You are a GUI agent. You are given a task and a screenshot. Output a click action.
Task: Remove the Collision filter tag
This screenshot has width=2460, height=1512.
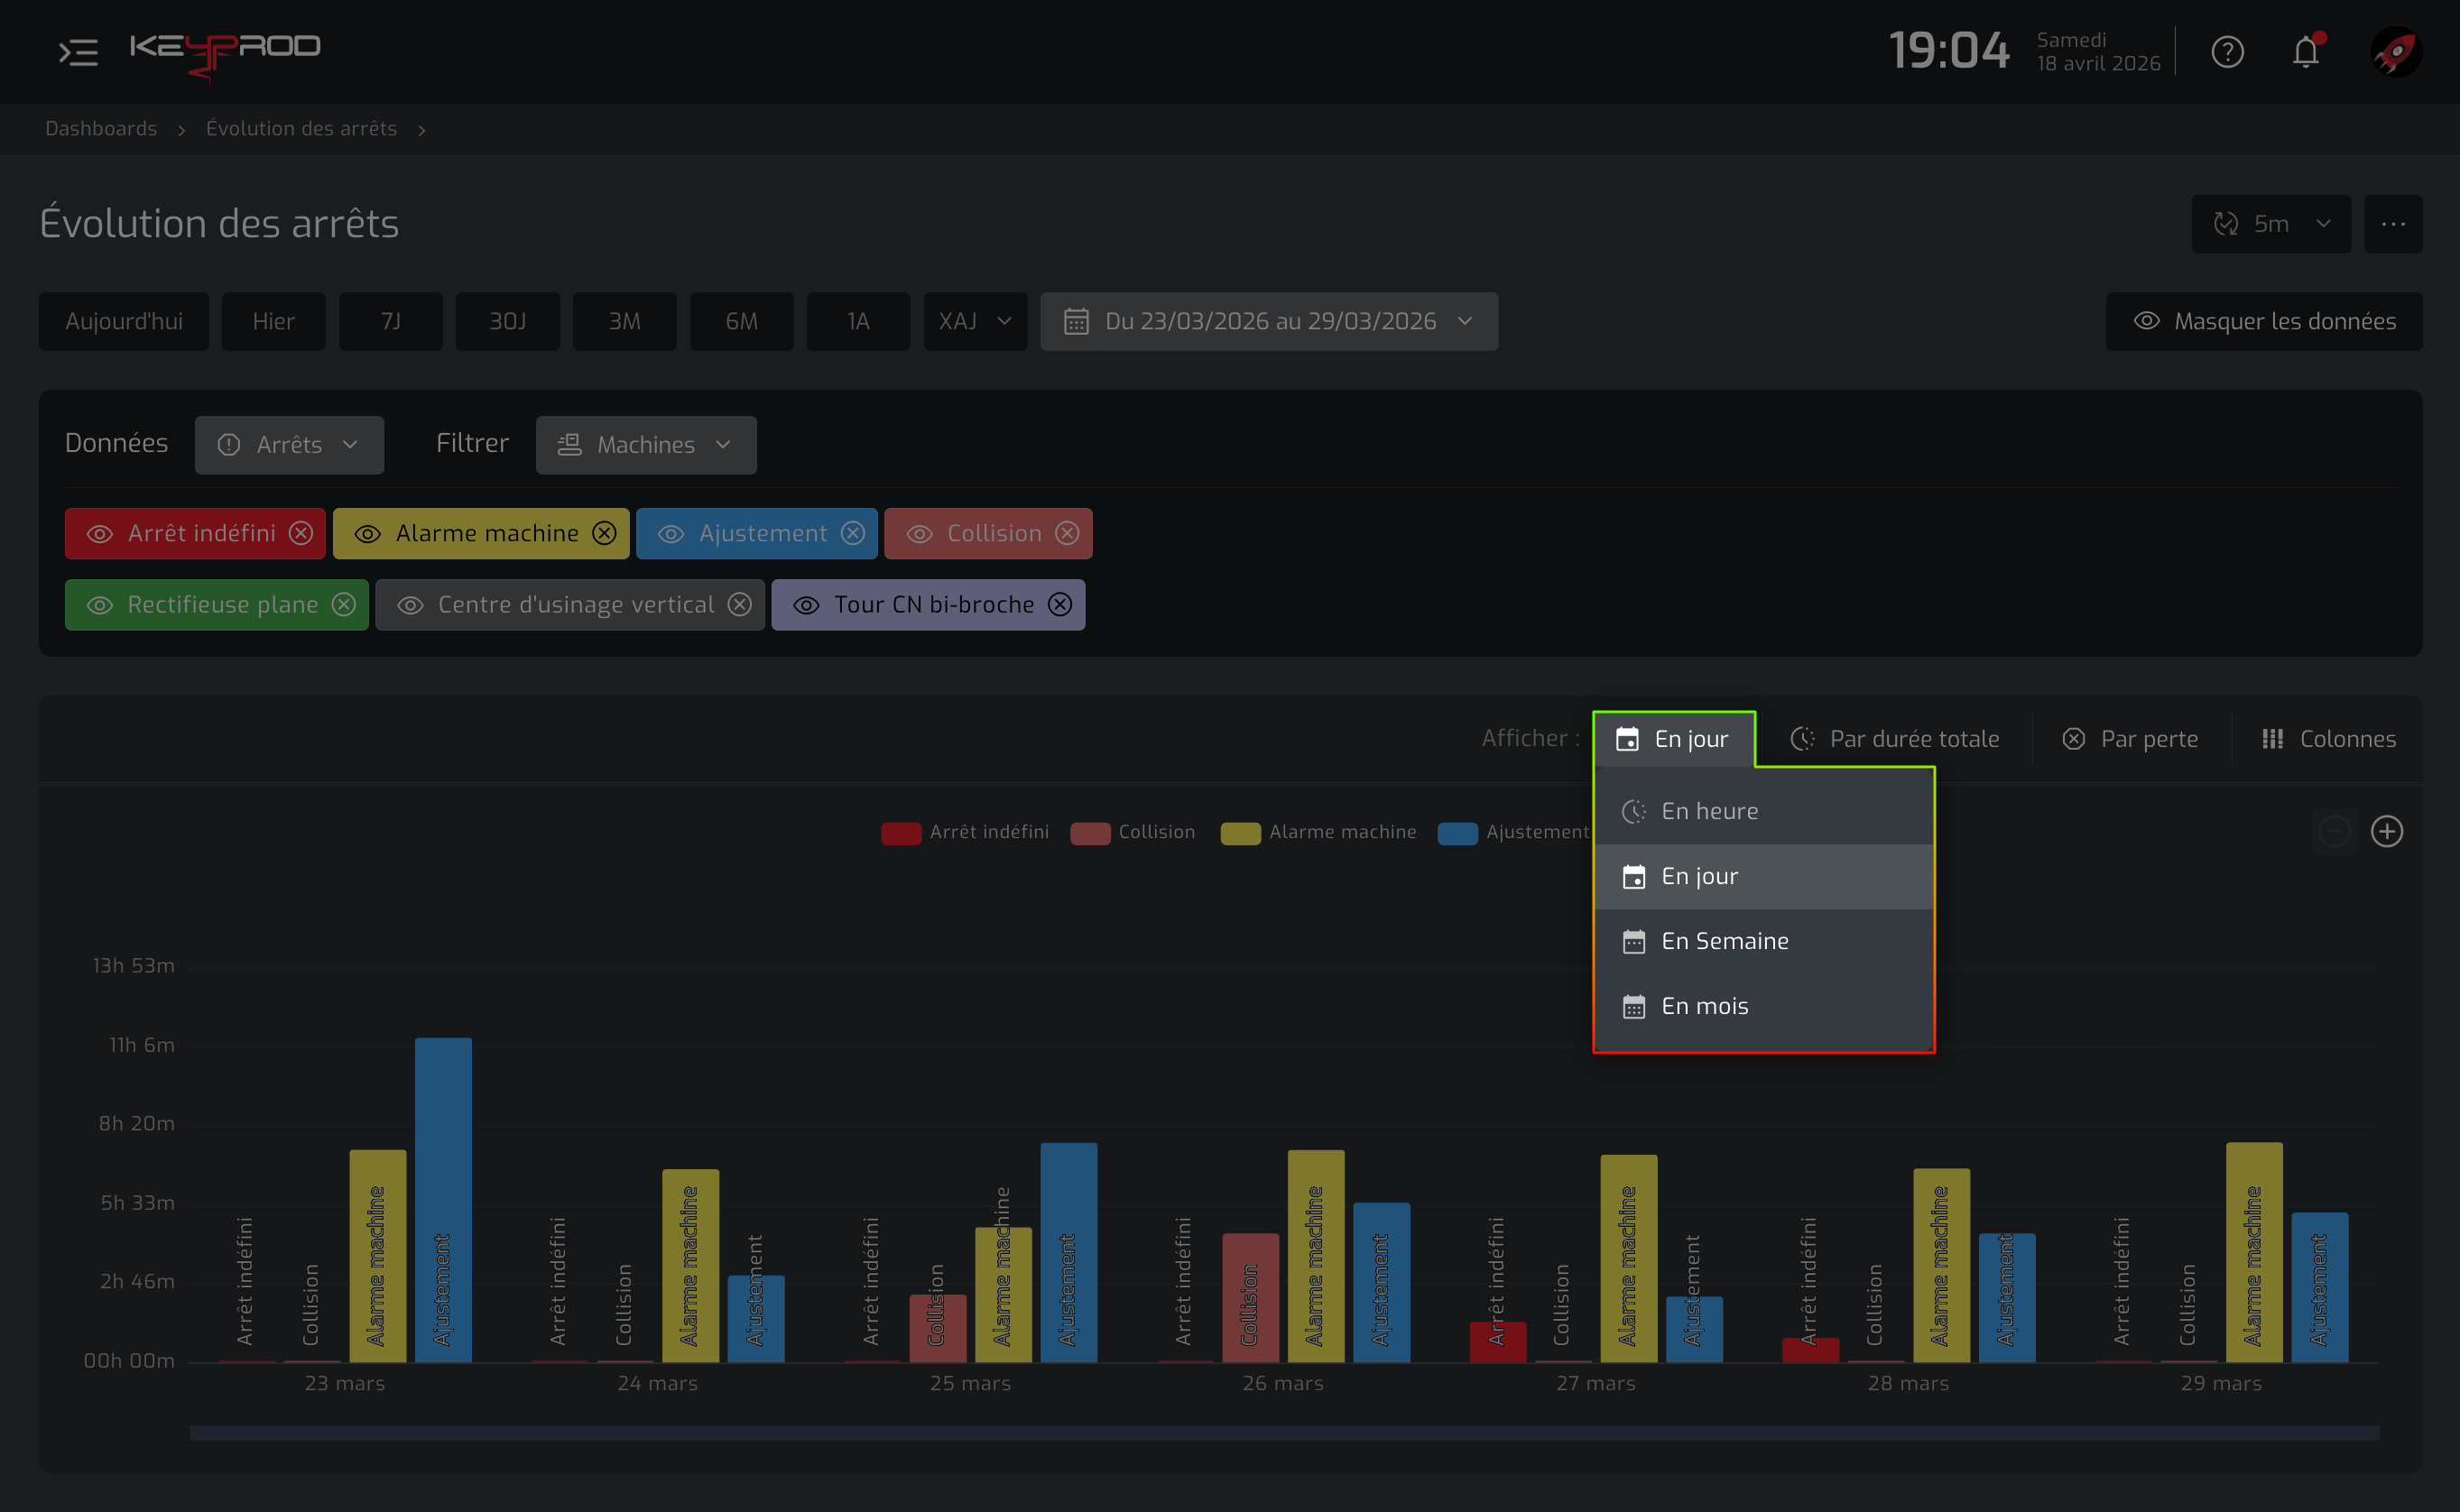tap(1067, 534)
